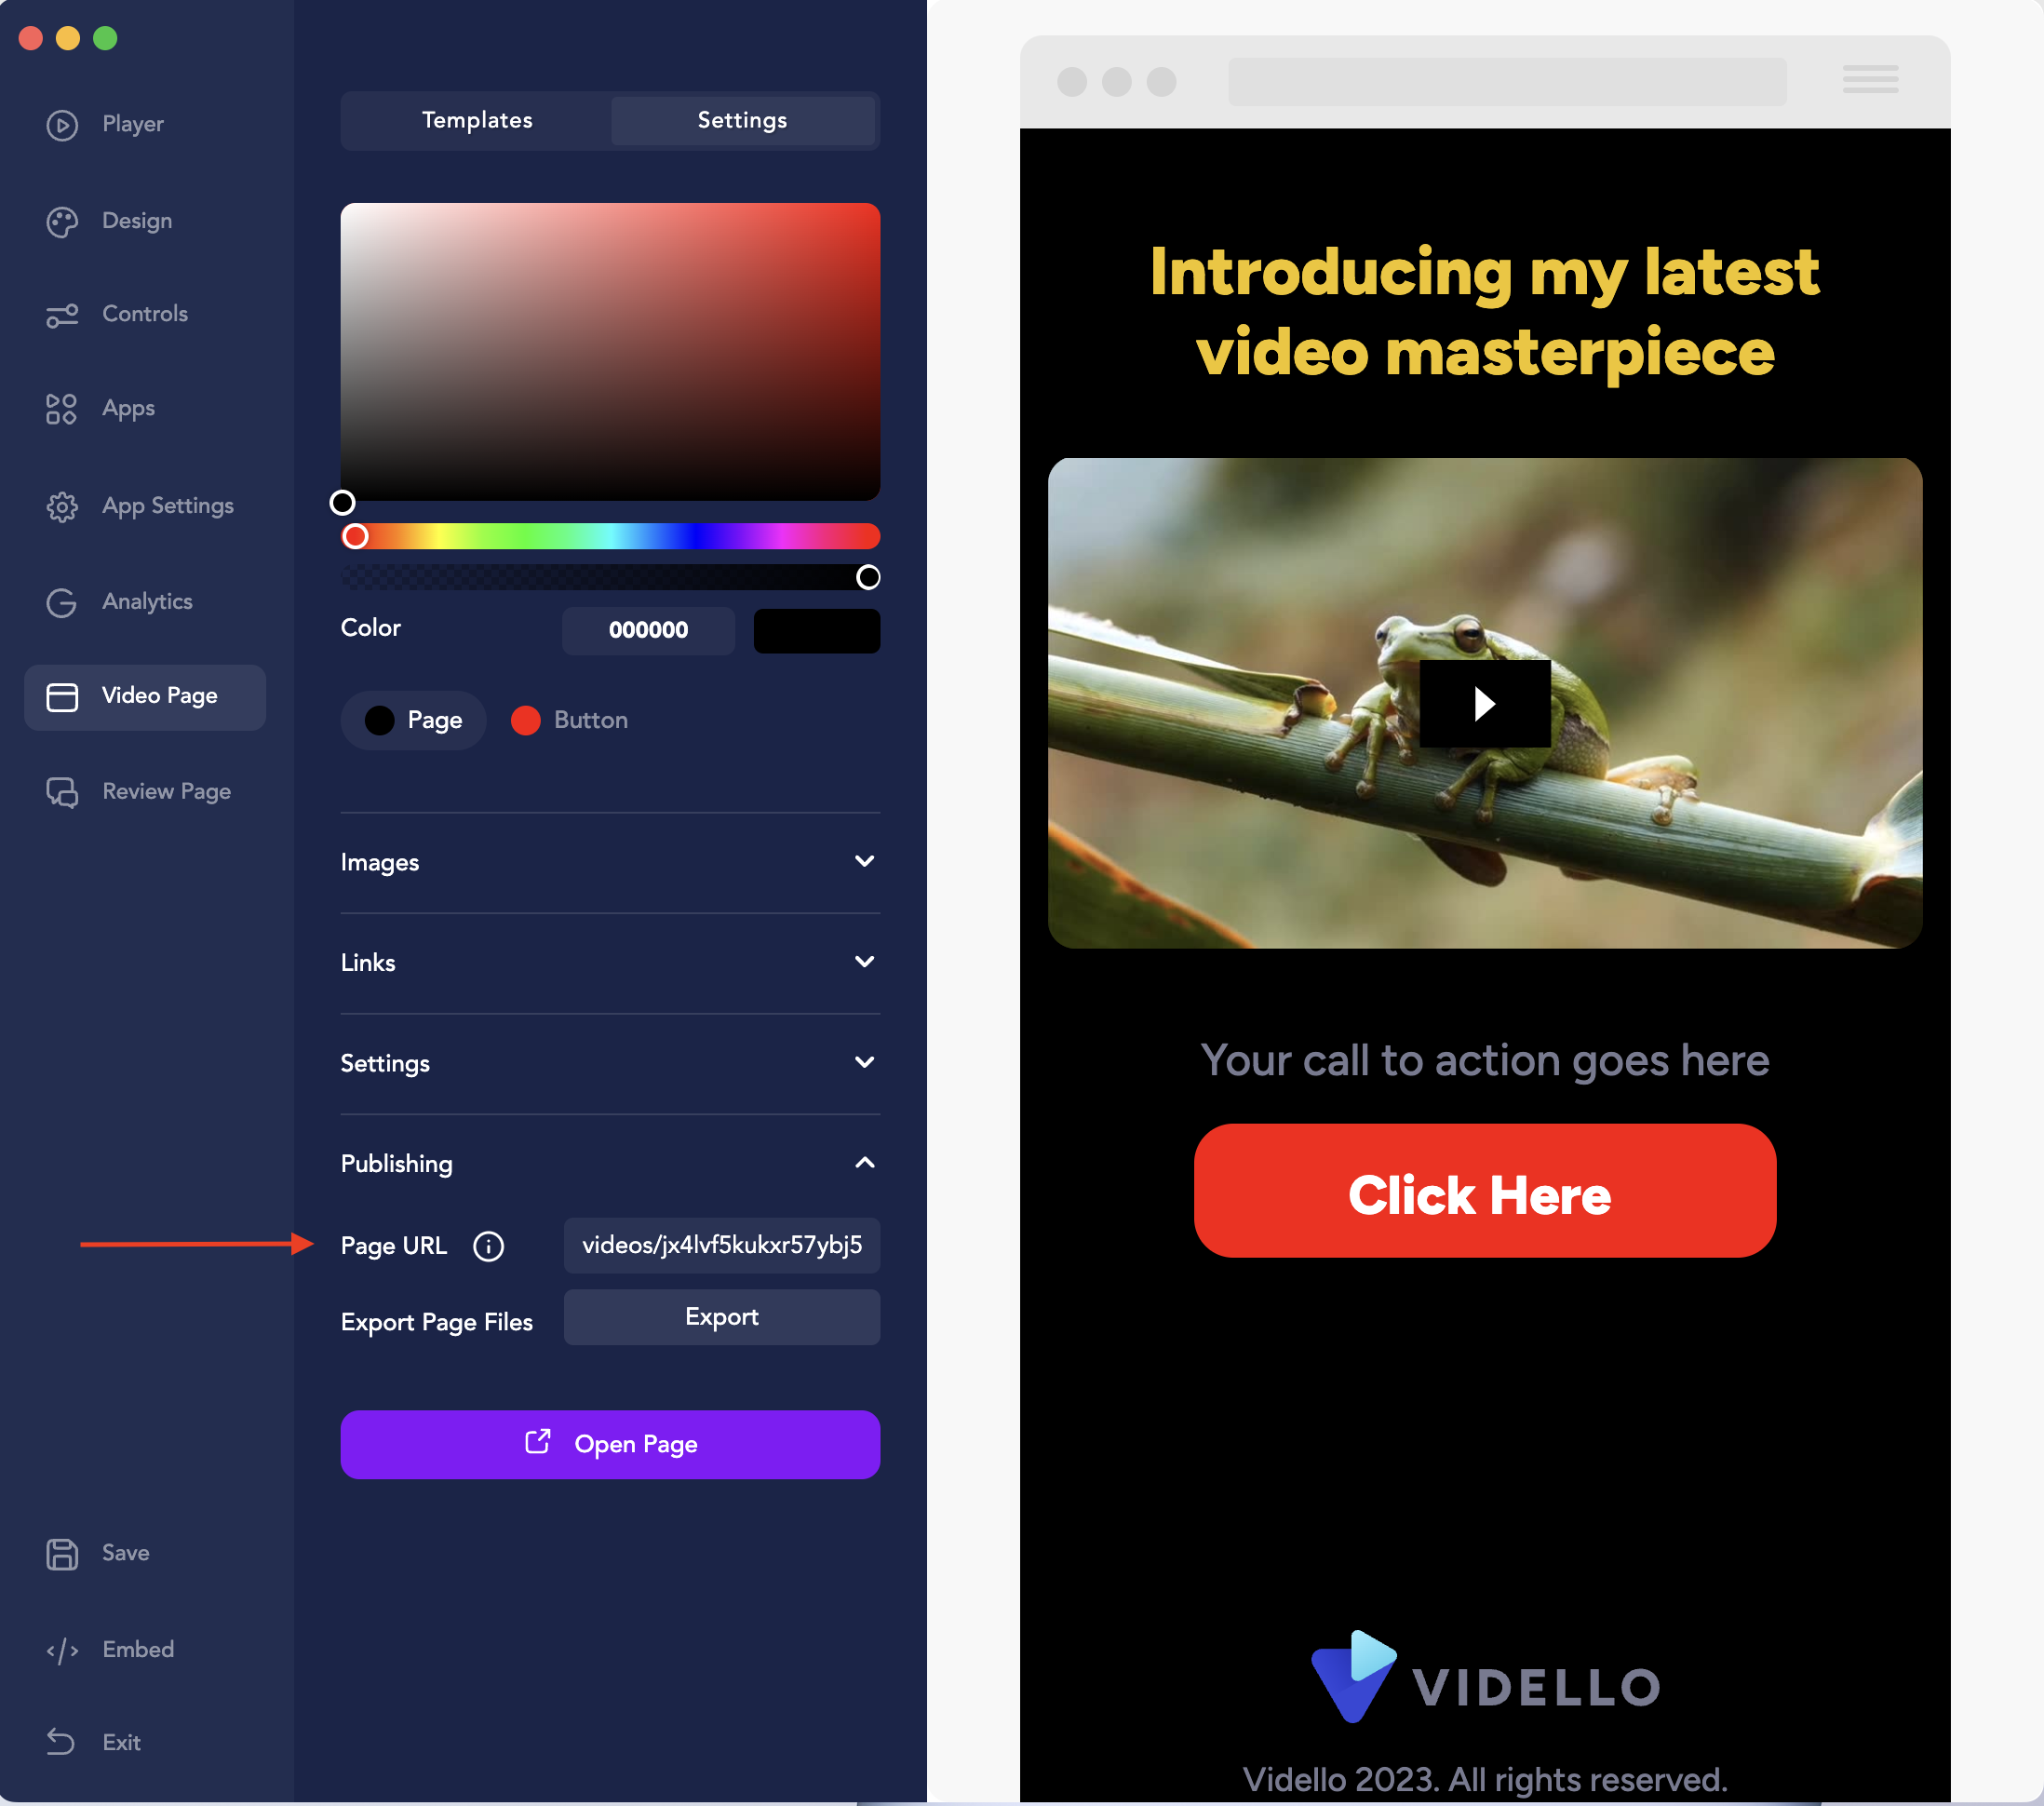
Task: Expand the Settings accordion section
Action: point(610,1064)
